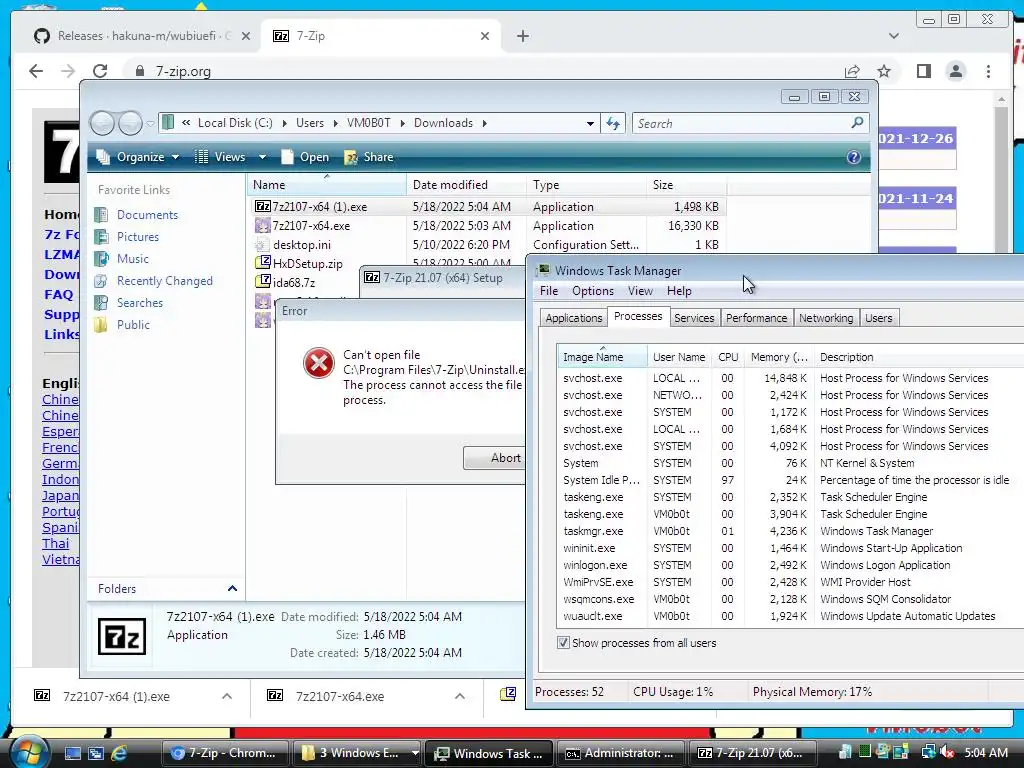Open Chrome side panel icon
The width and height of the screenshot is (1024, 768).
tap(923, 71)
